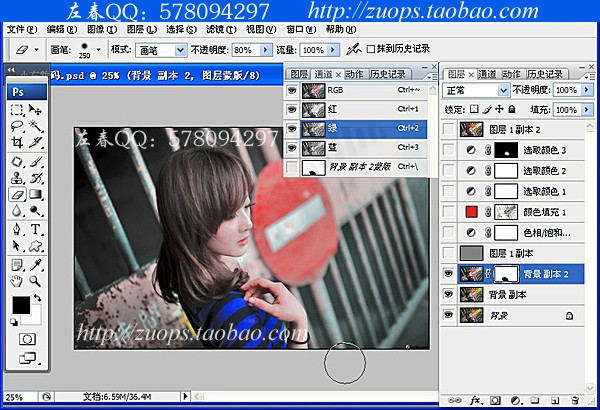Screen dimensions: 600x410
Task: Open the 选择 menu
Action: click(x=181, y=29)
